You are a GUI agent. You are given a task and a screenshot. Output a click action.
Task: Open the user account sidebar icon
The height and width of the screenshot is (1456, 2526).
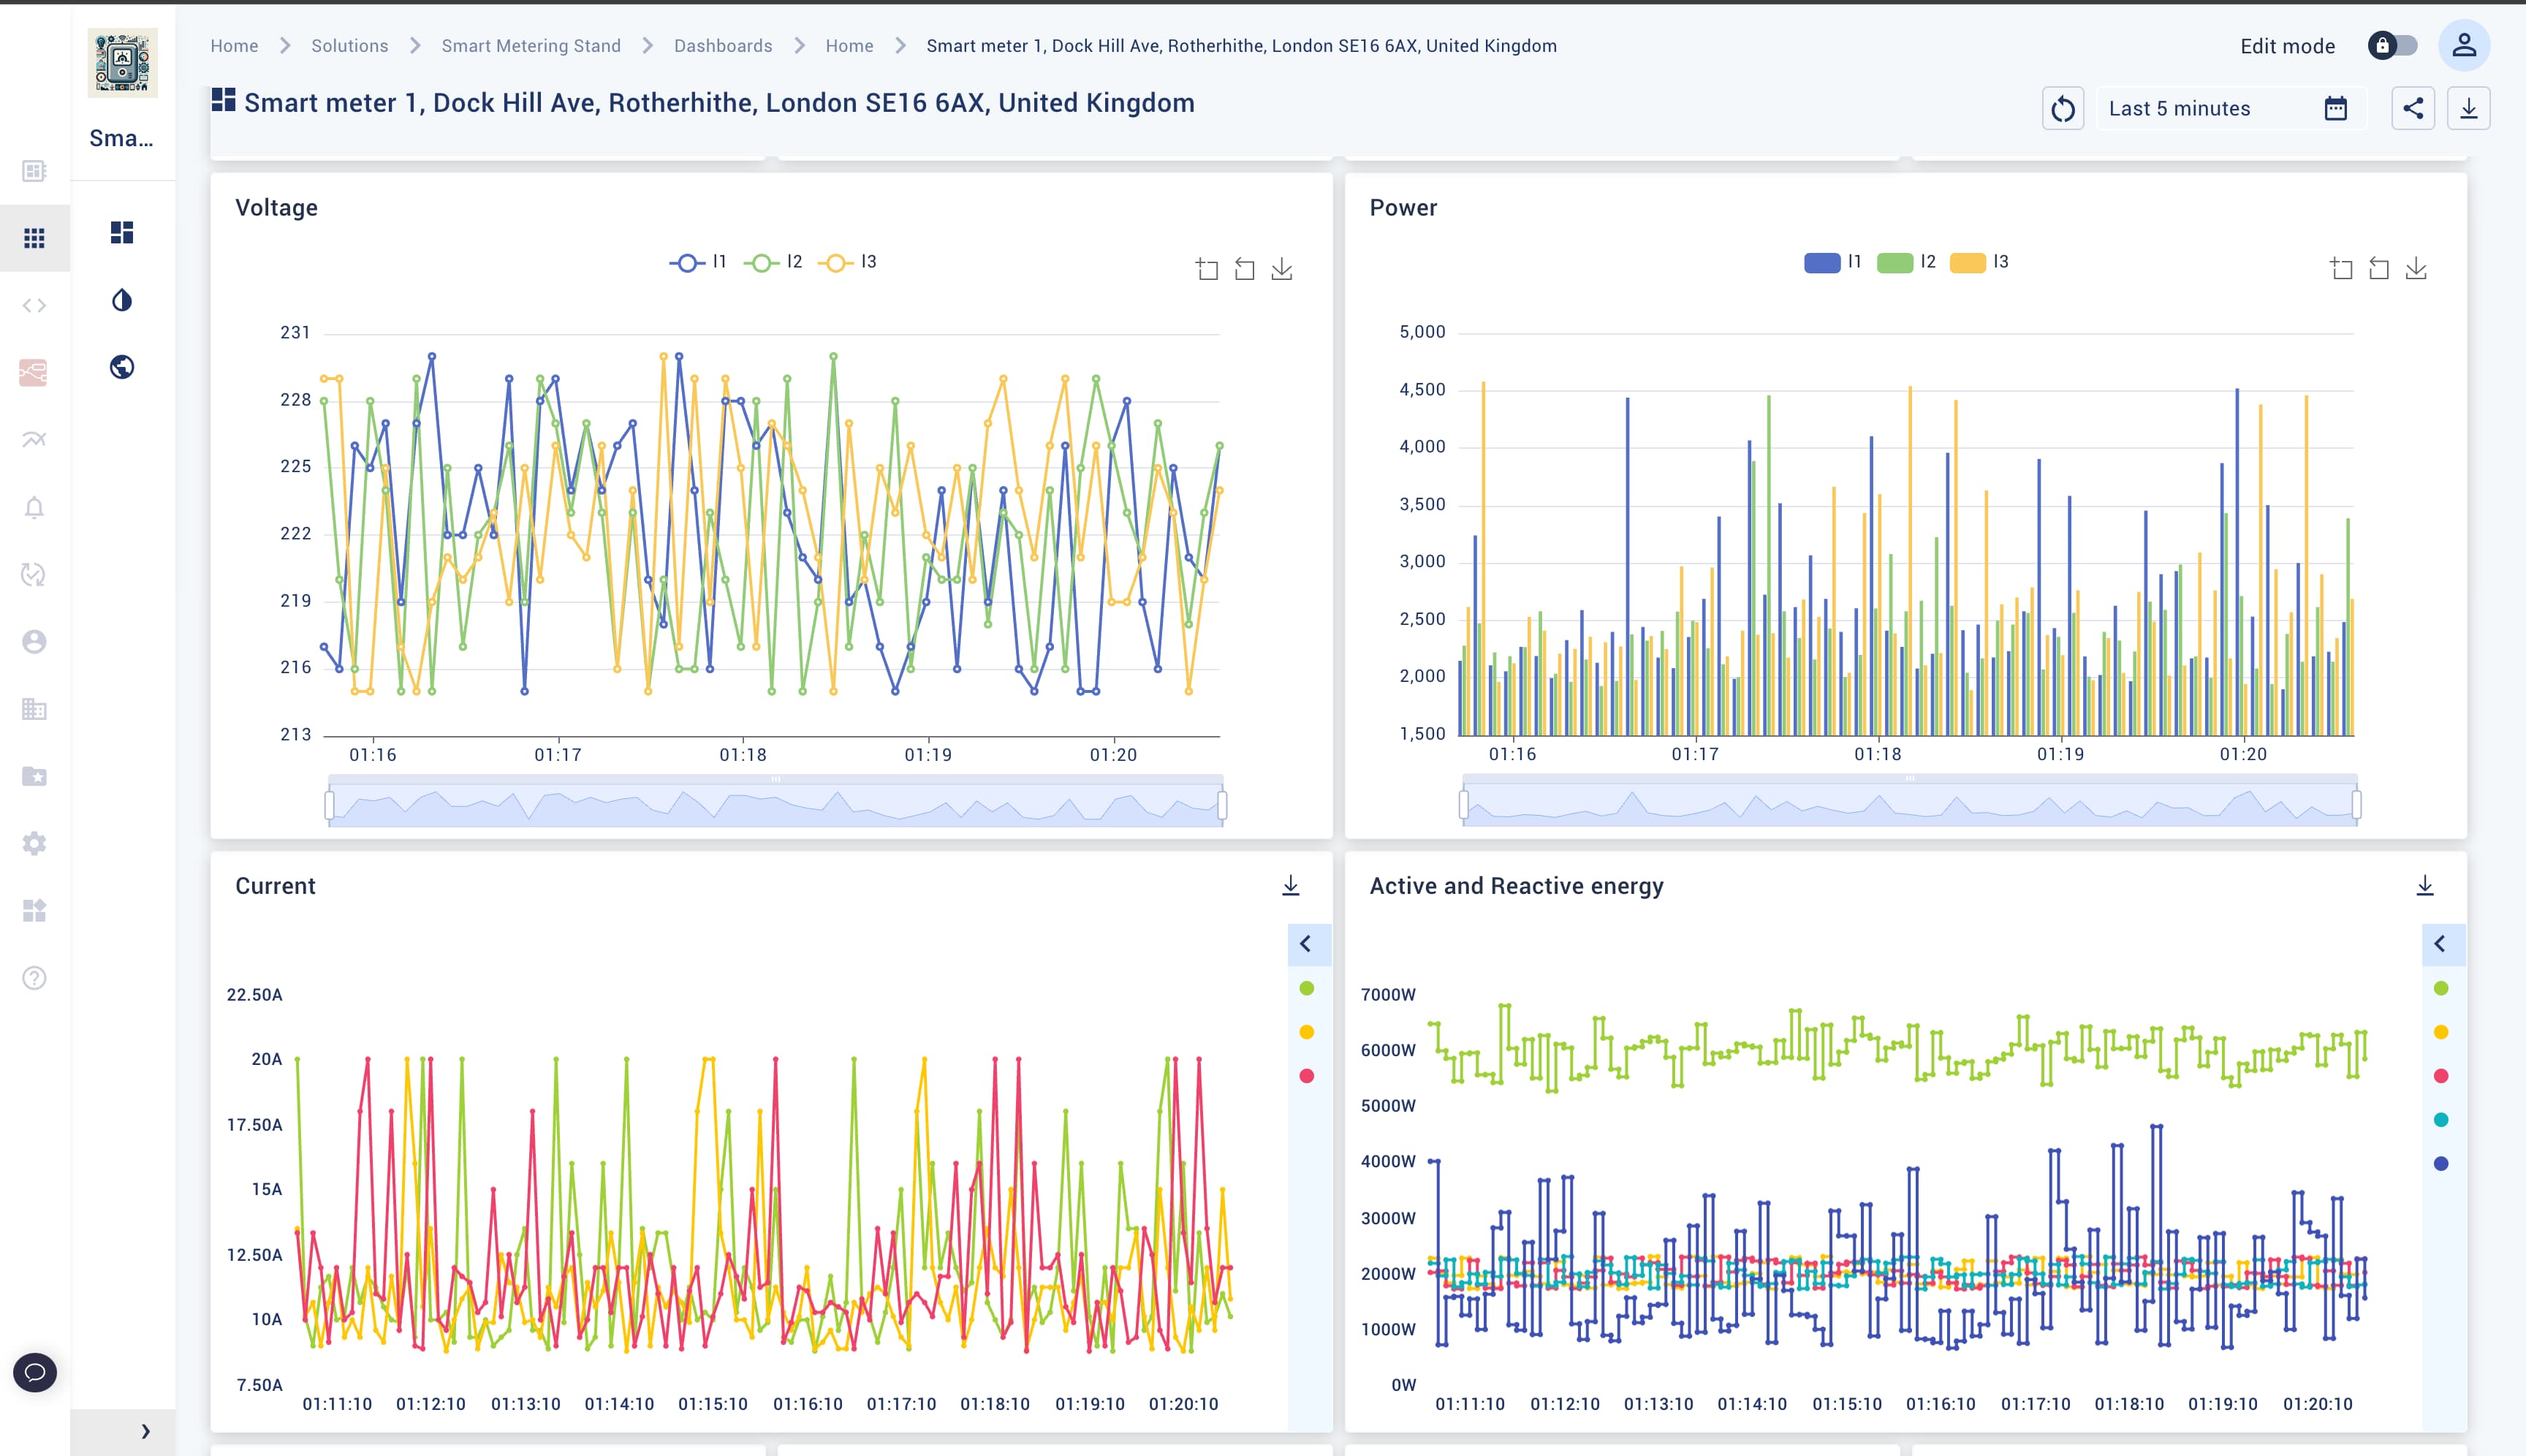pos(34,641)
